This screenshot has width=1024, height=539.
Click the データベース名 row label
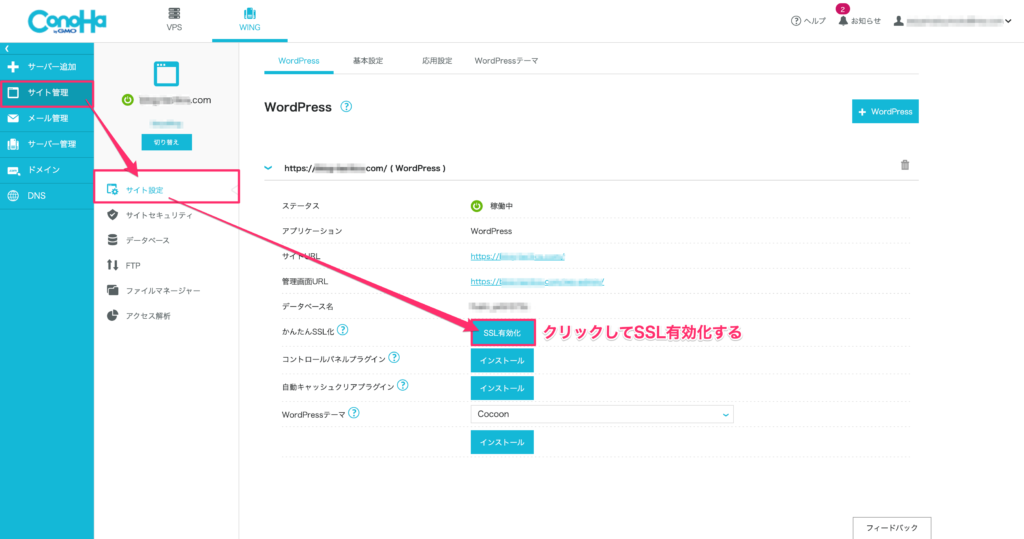tap(307, 306)
